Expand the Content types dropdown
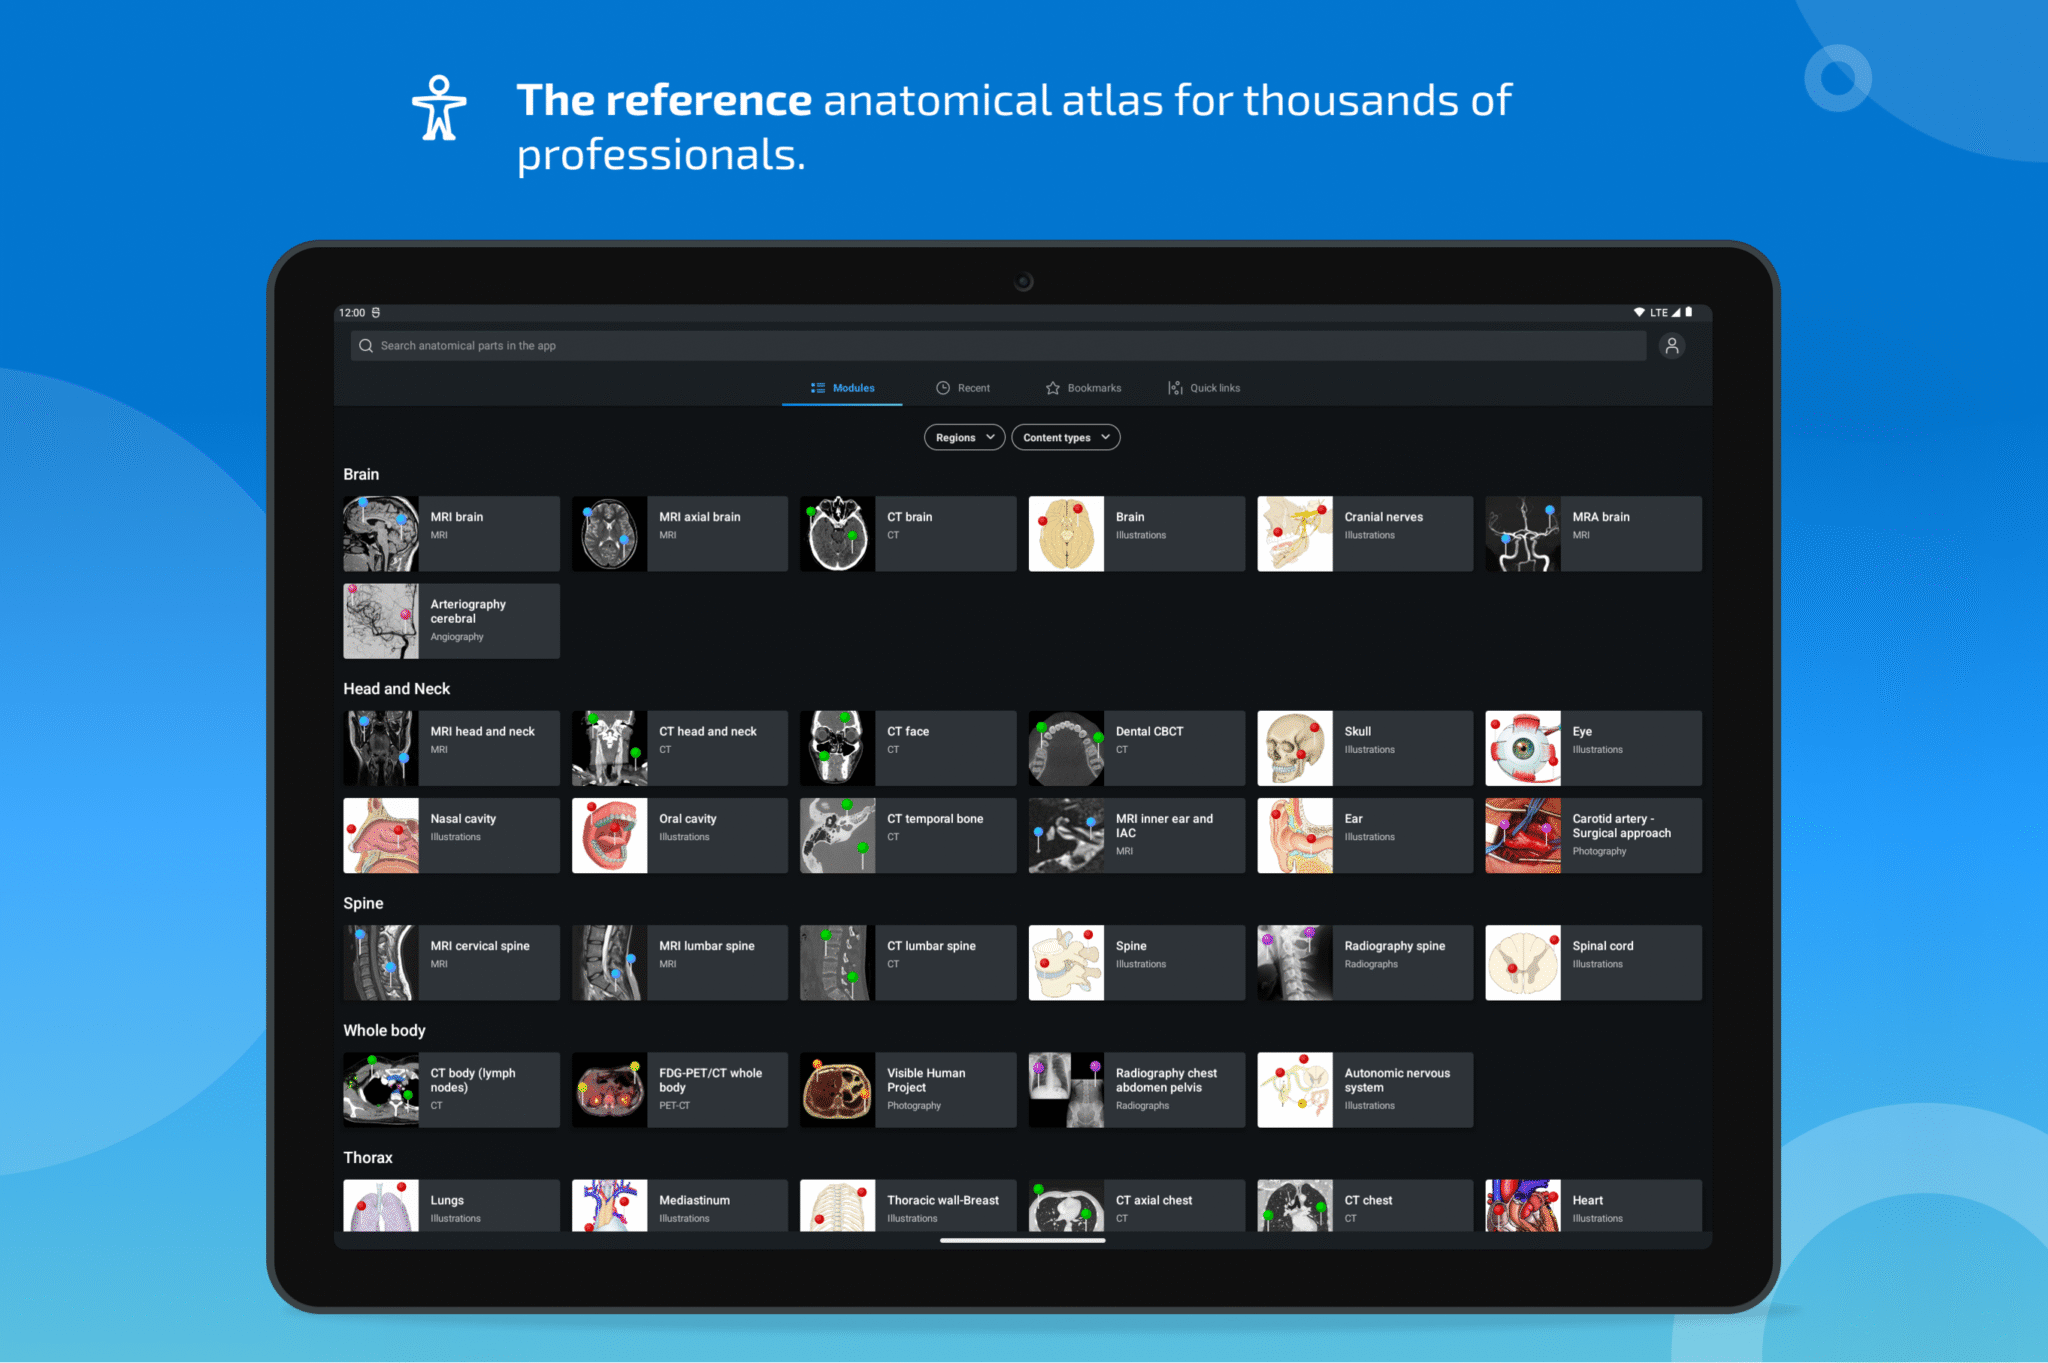Viewport: 2048px width, 1363px height. point(1065,437)
